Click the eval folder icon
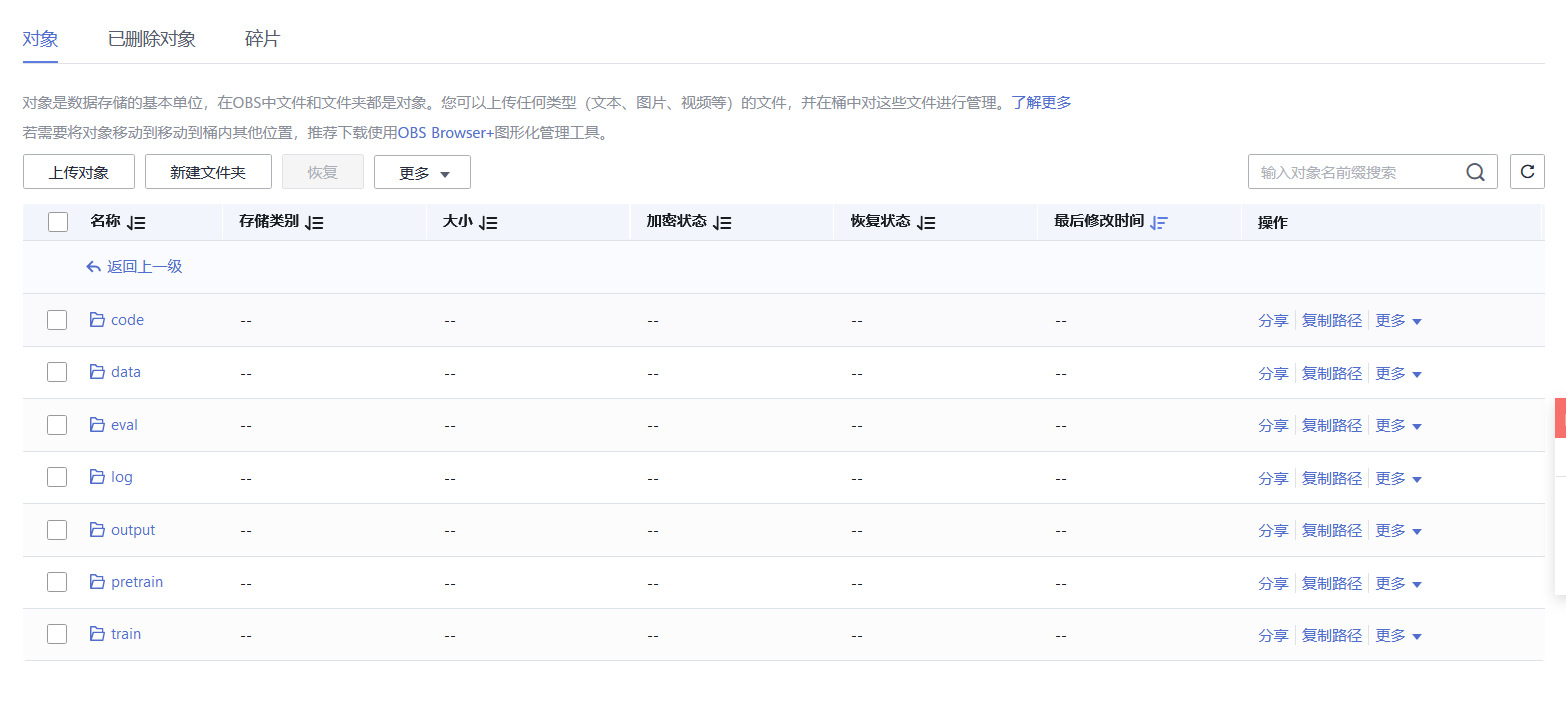Screen dimensions: 1566x725 (x=97, y=425)
